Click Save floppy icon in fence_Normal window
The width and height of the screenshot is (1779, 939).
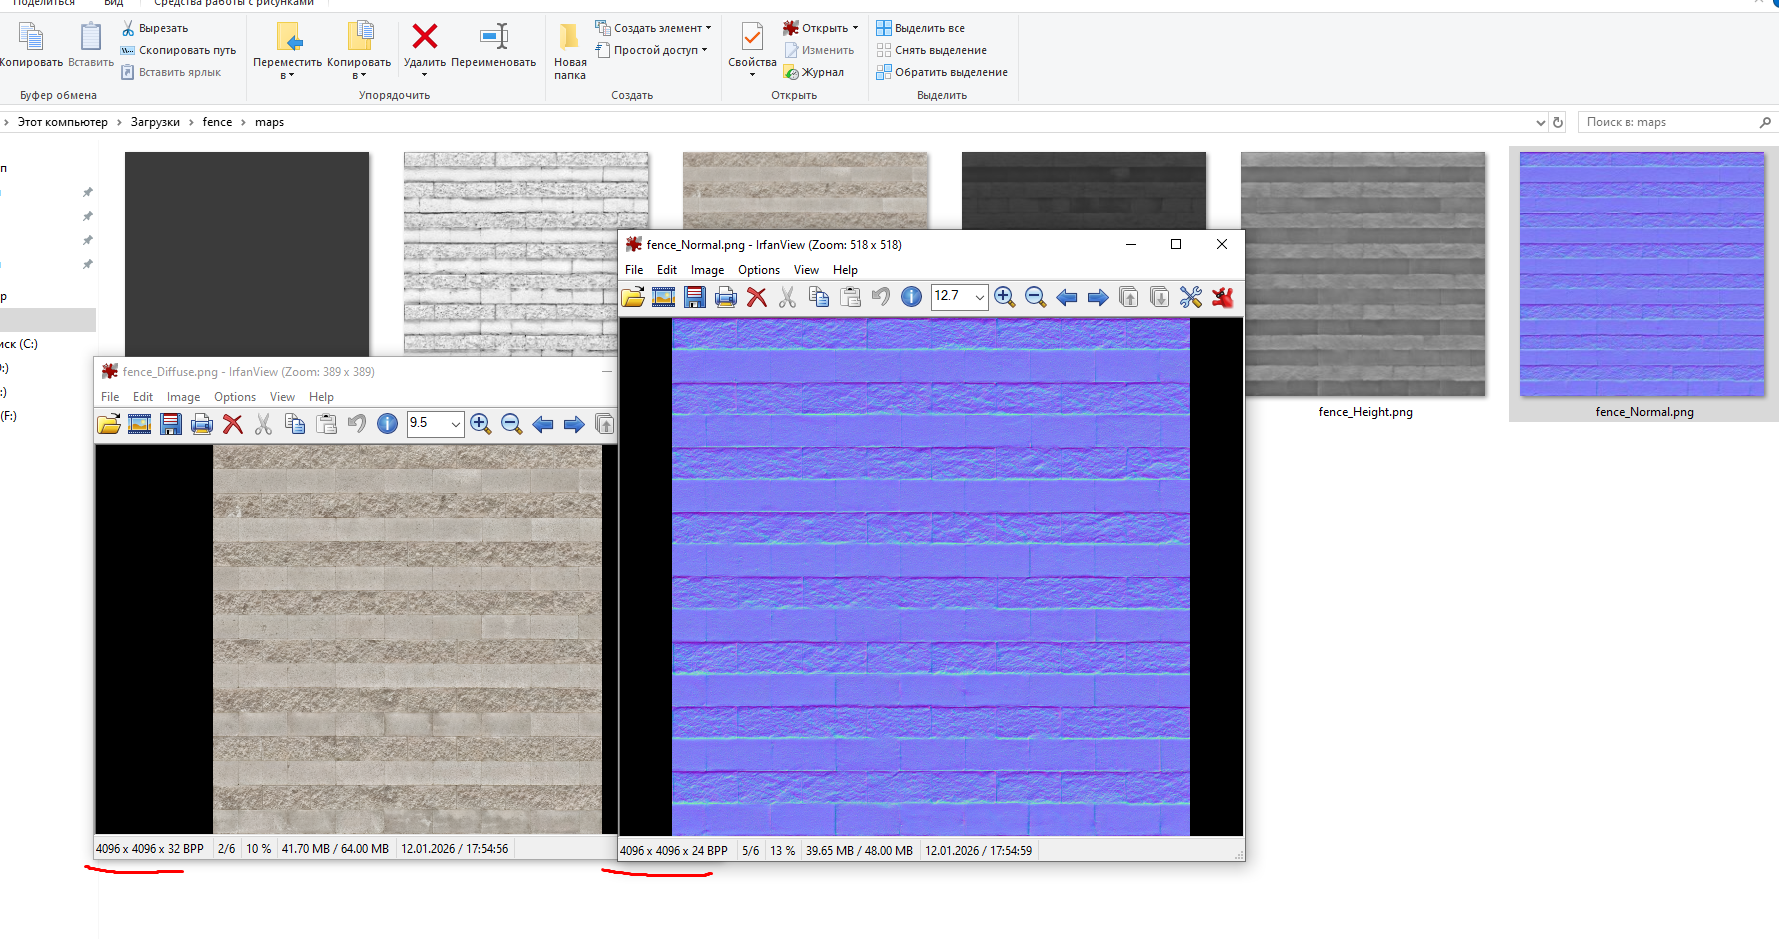(x=695, y=297)
